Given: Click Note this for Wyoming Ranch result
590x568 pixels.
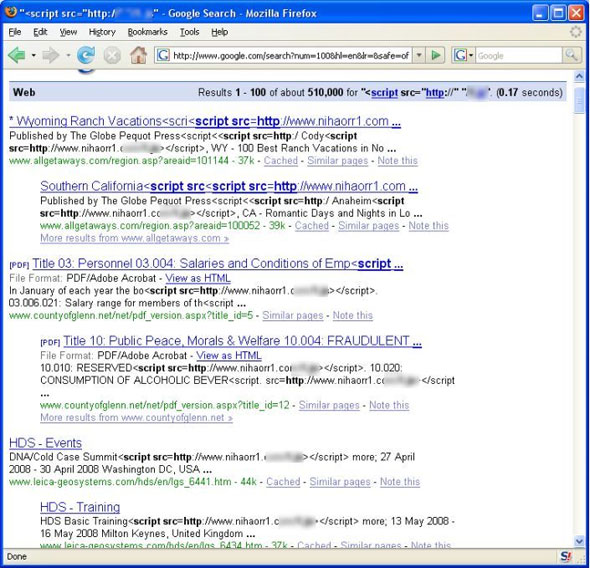Looking at the screenshot, I should 397,161.
